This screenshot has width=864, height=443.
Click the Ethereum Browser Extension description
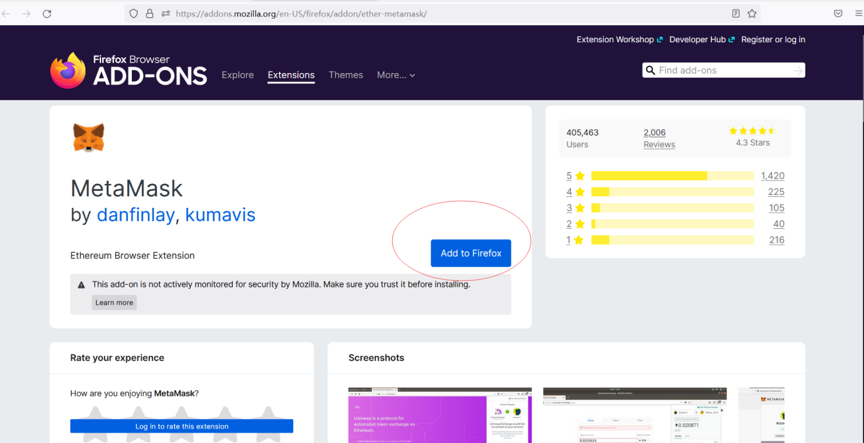tap(132, 256)
